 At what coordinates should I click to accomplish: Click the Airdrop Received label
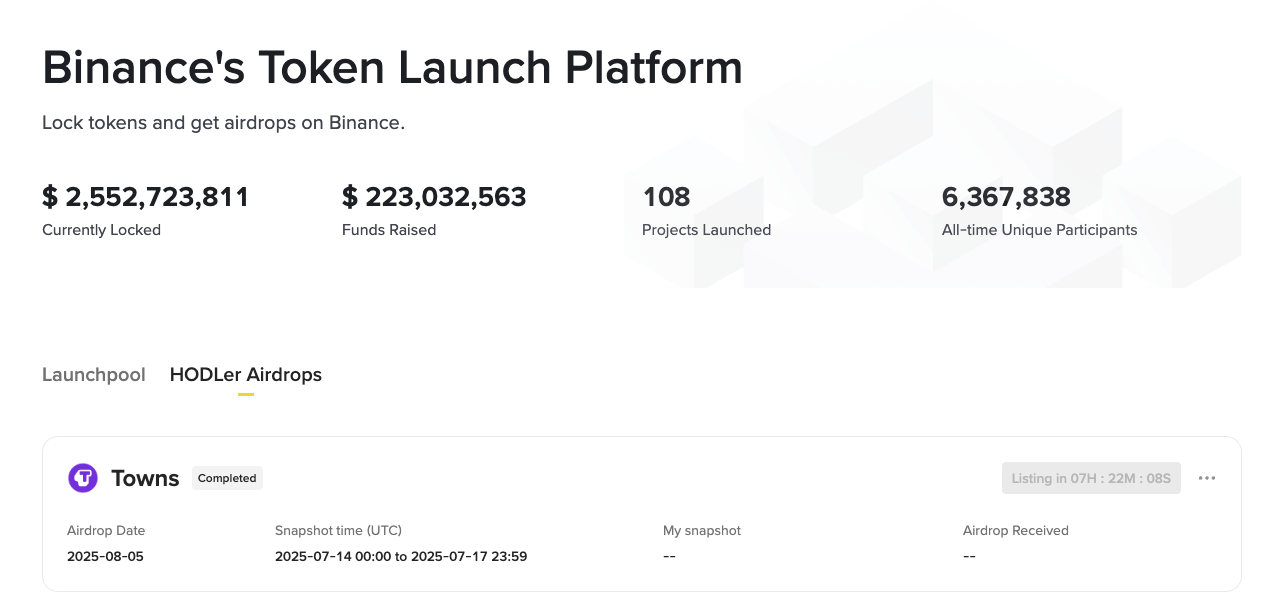1016,530
